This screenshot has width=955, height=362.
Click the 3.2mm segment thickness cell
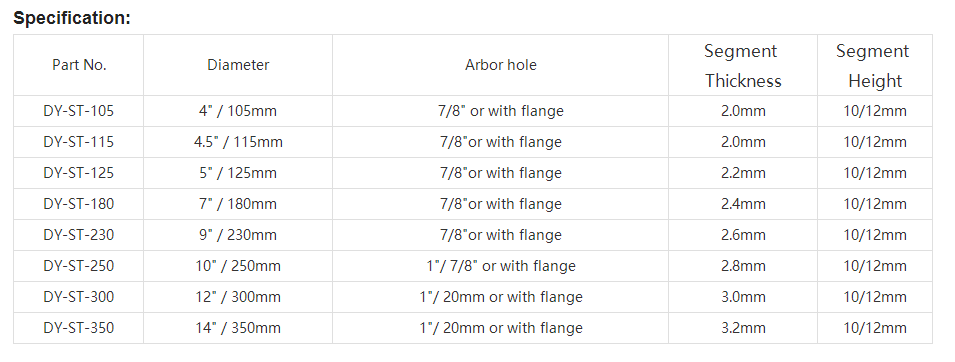pos(743,328)
